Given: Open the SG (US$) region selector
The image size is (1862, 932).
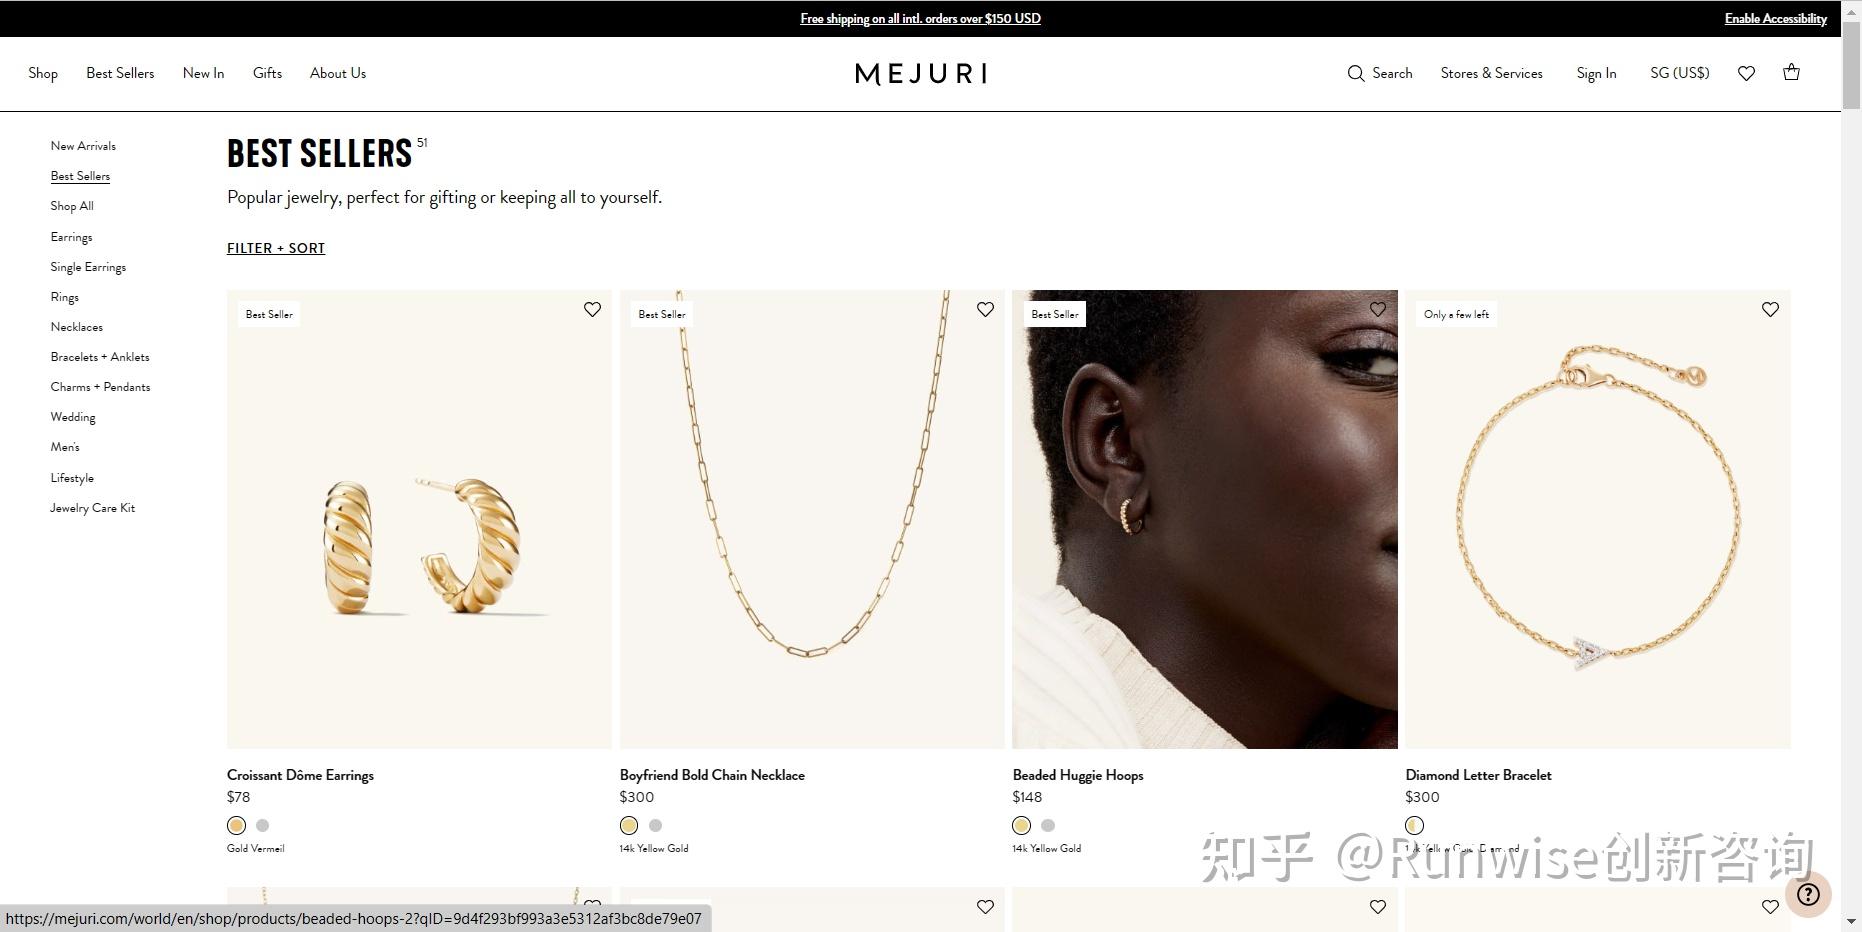Looking at the screenshot, I should (1679, 73).
